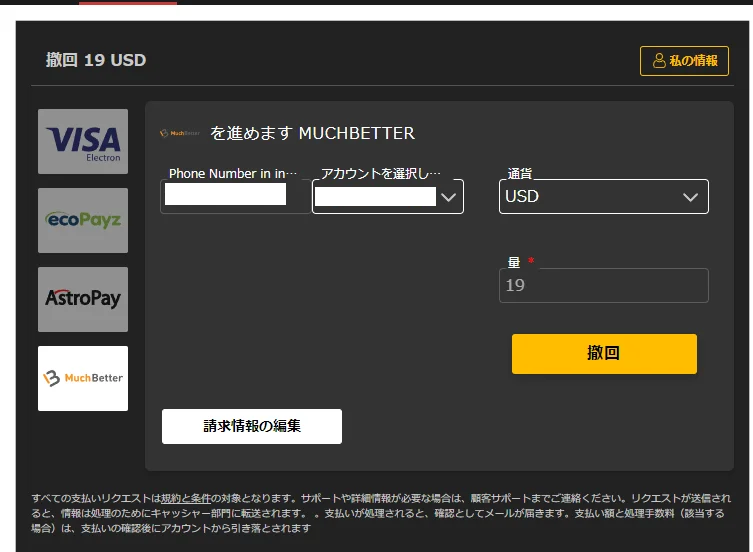Click the currency dropdown chevron arrow
Screen dimensions: 753x552
pyautogui.click(x=691, y=197)
